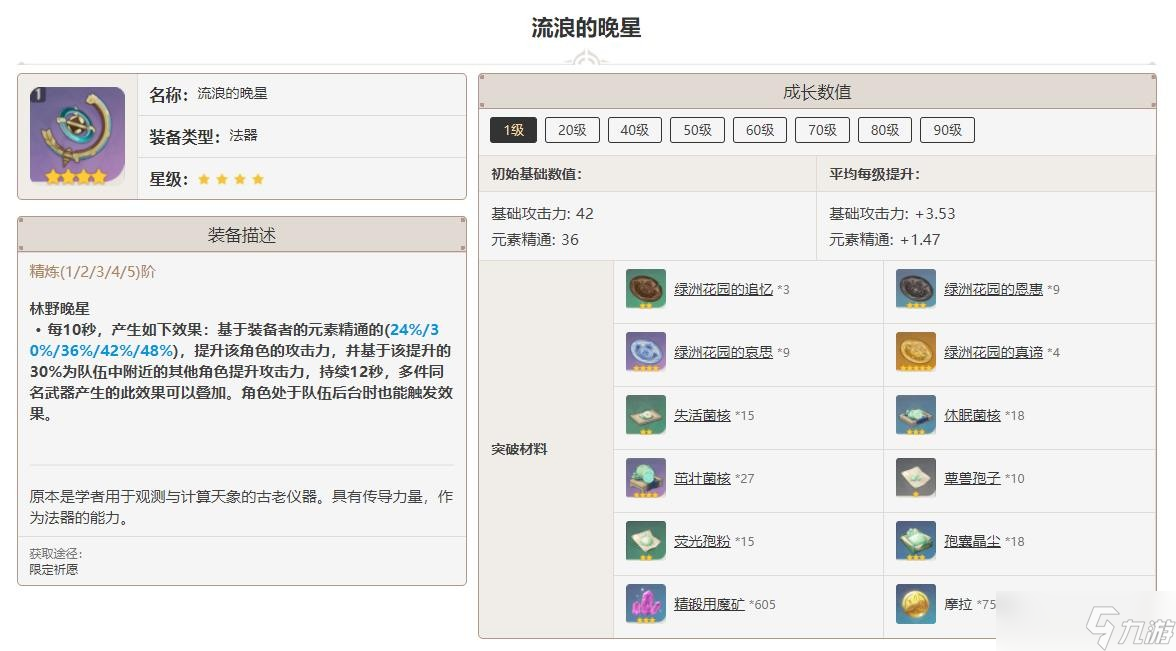
Task: Switch to the 40级 level tab
Action: click(x=635, y=130)
